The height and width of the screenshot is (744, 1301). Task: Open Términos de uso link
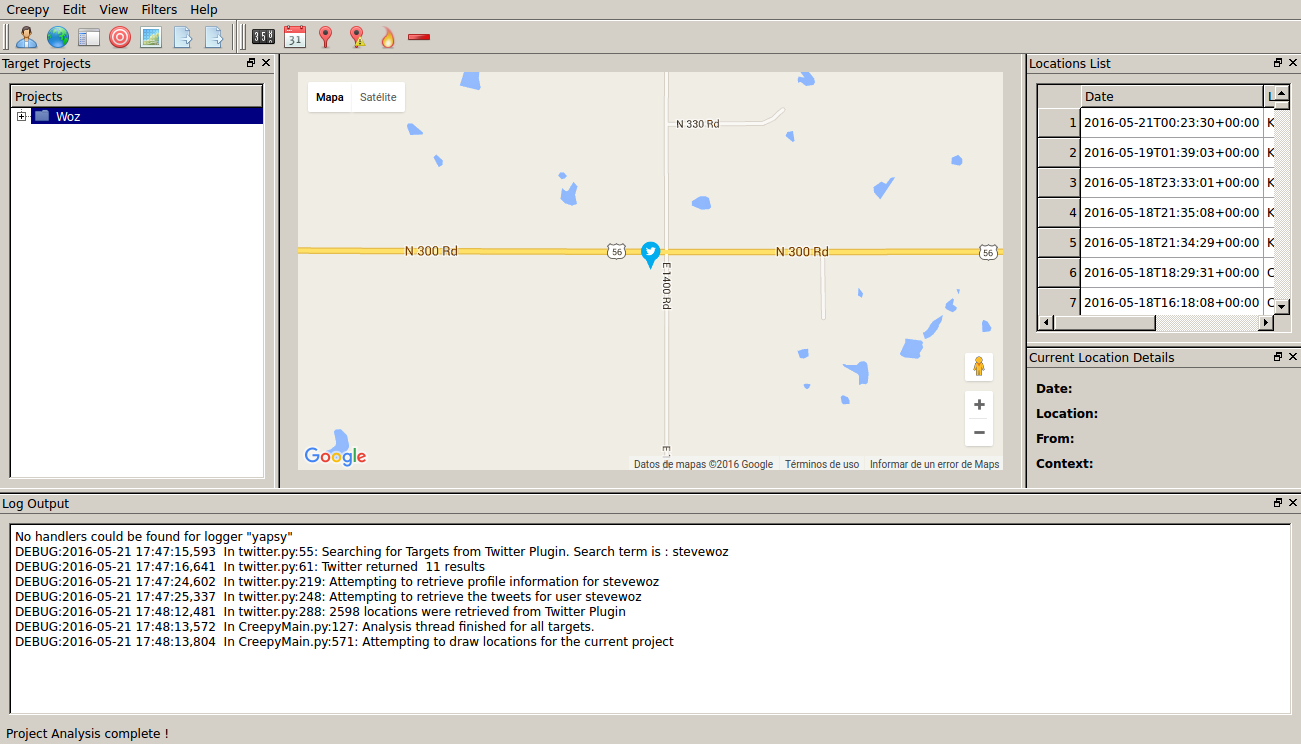click(x=822, y=464)
